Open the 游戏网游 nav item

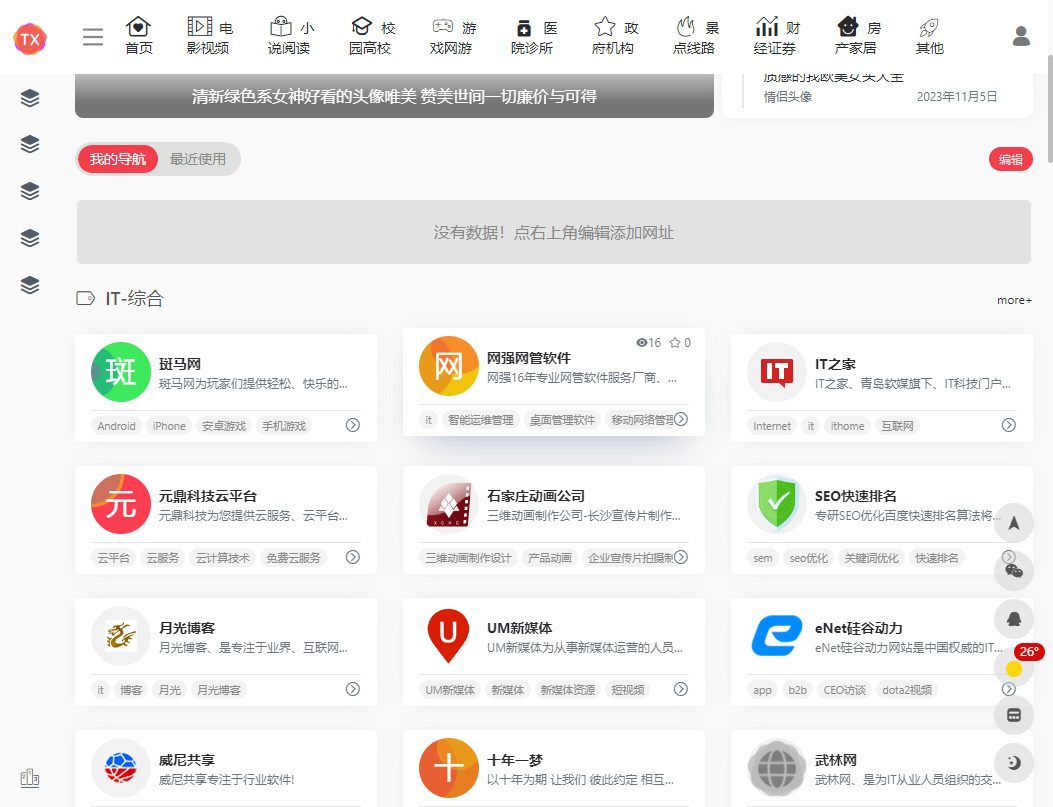[x=452, y=36]
